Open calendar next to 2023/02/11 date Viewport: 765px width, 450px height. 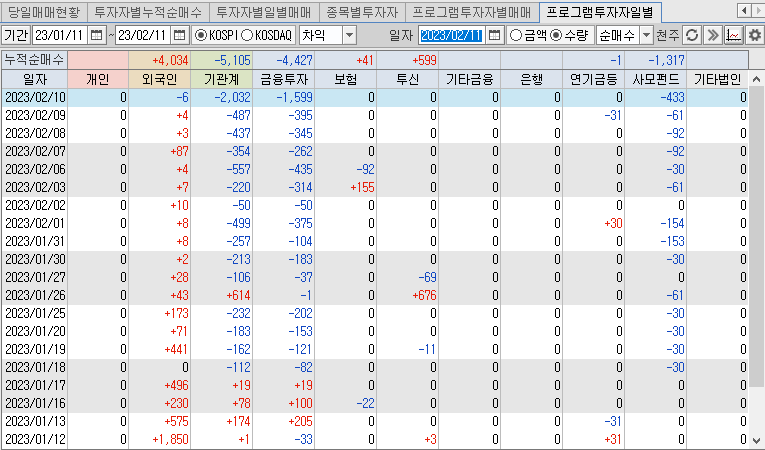pos(494,35)
